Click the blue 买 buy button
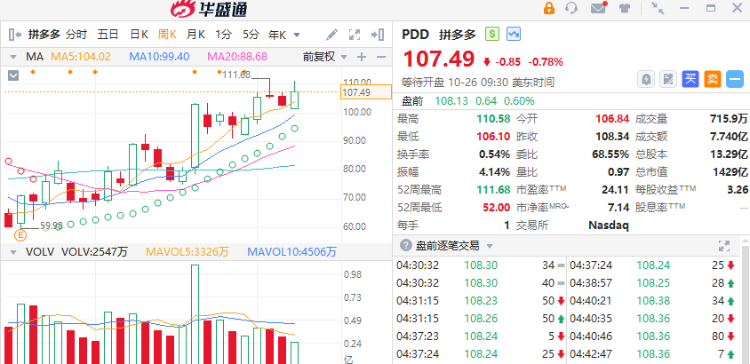The width and height of the screenshot is (750, 364). (x=690, y=79)
